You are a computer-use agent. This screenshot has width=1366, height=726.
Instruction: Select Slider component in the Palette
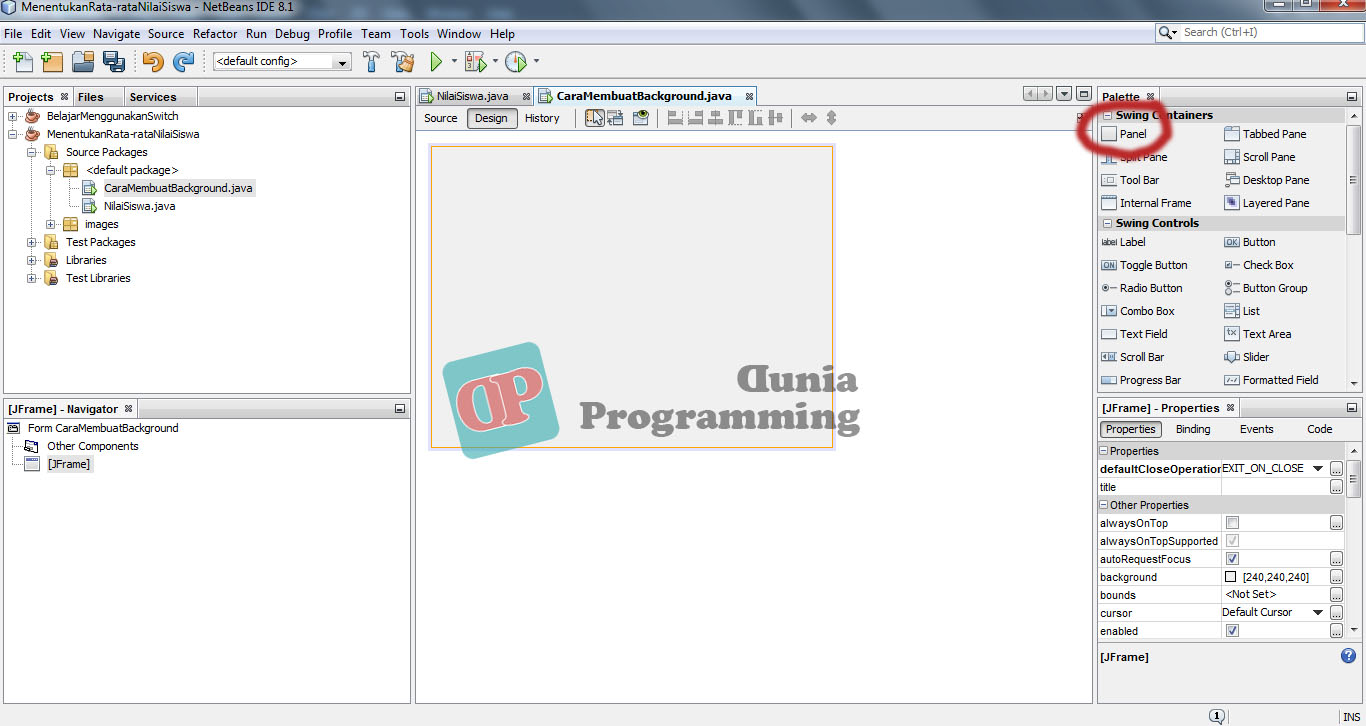(1247, 357)
